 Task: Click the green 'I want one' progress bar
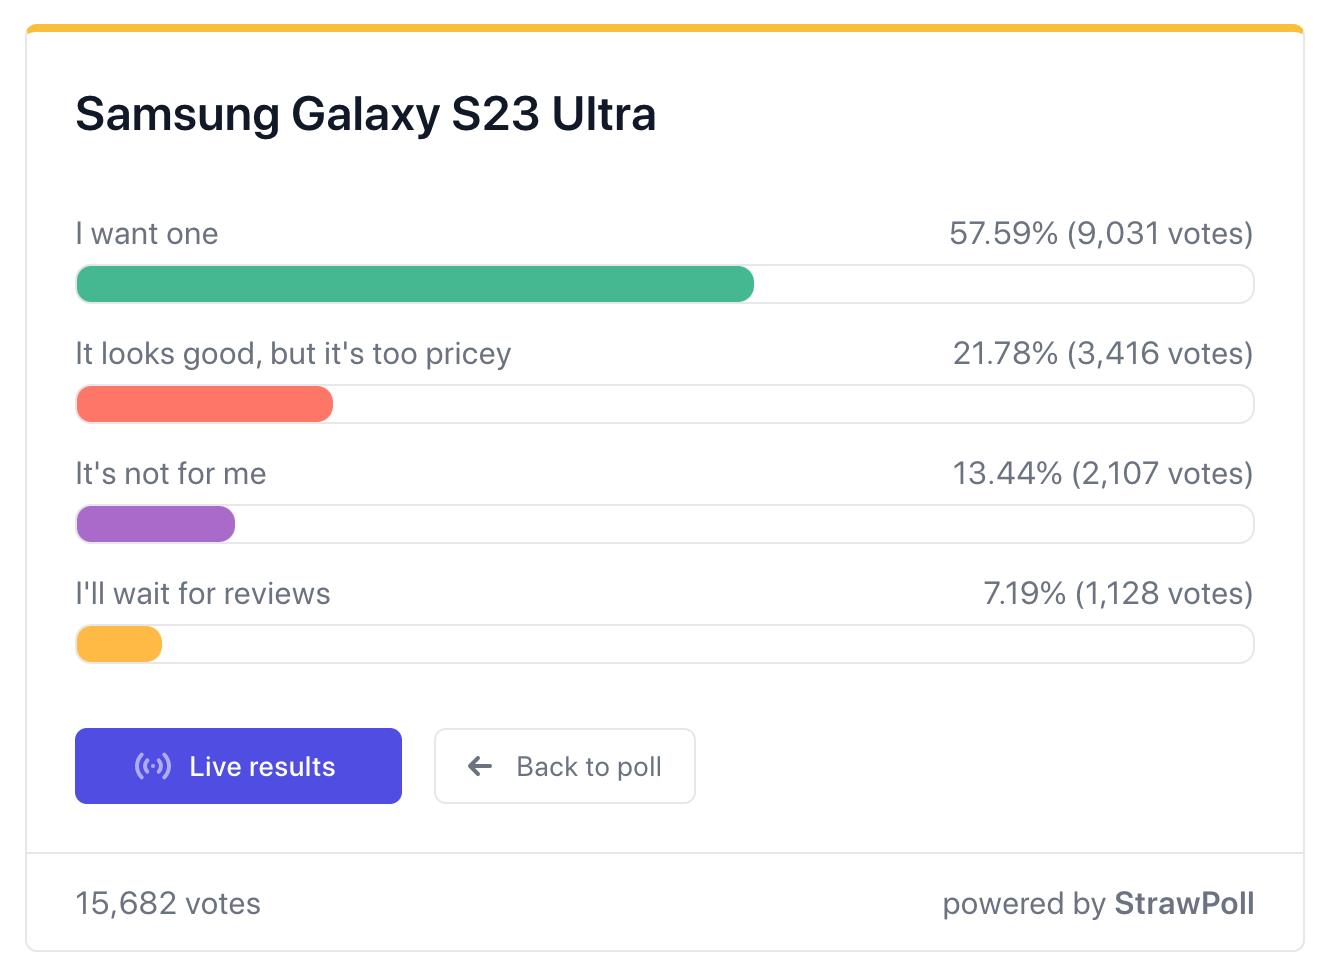415,284
